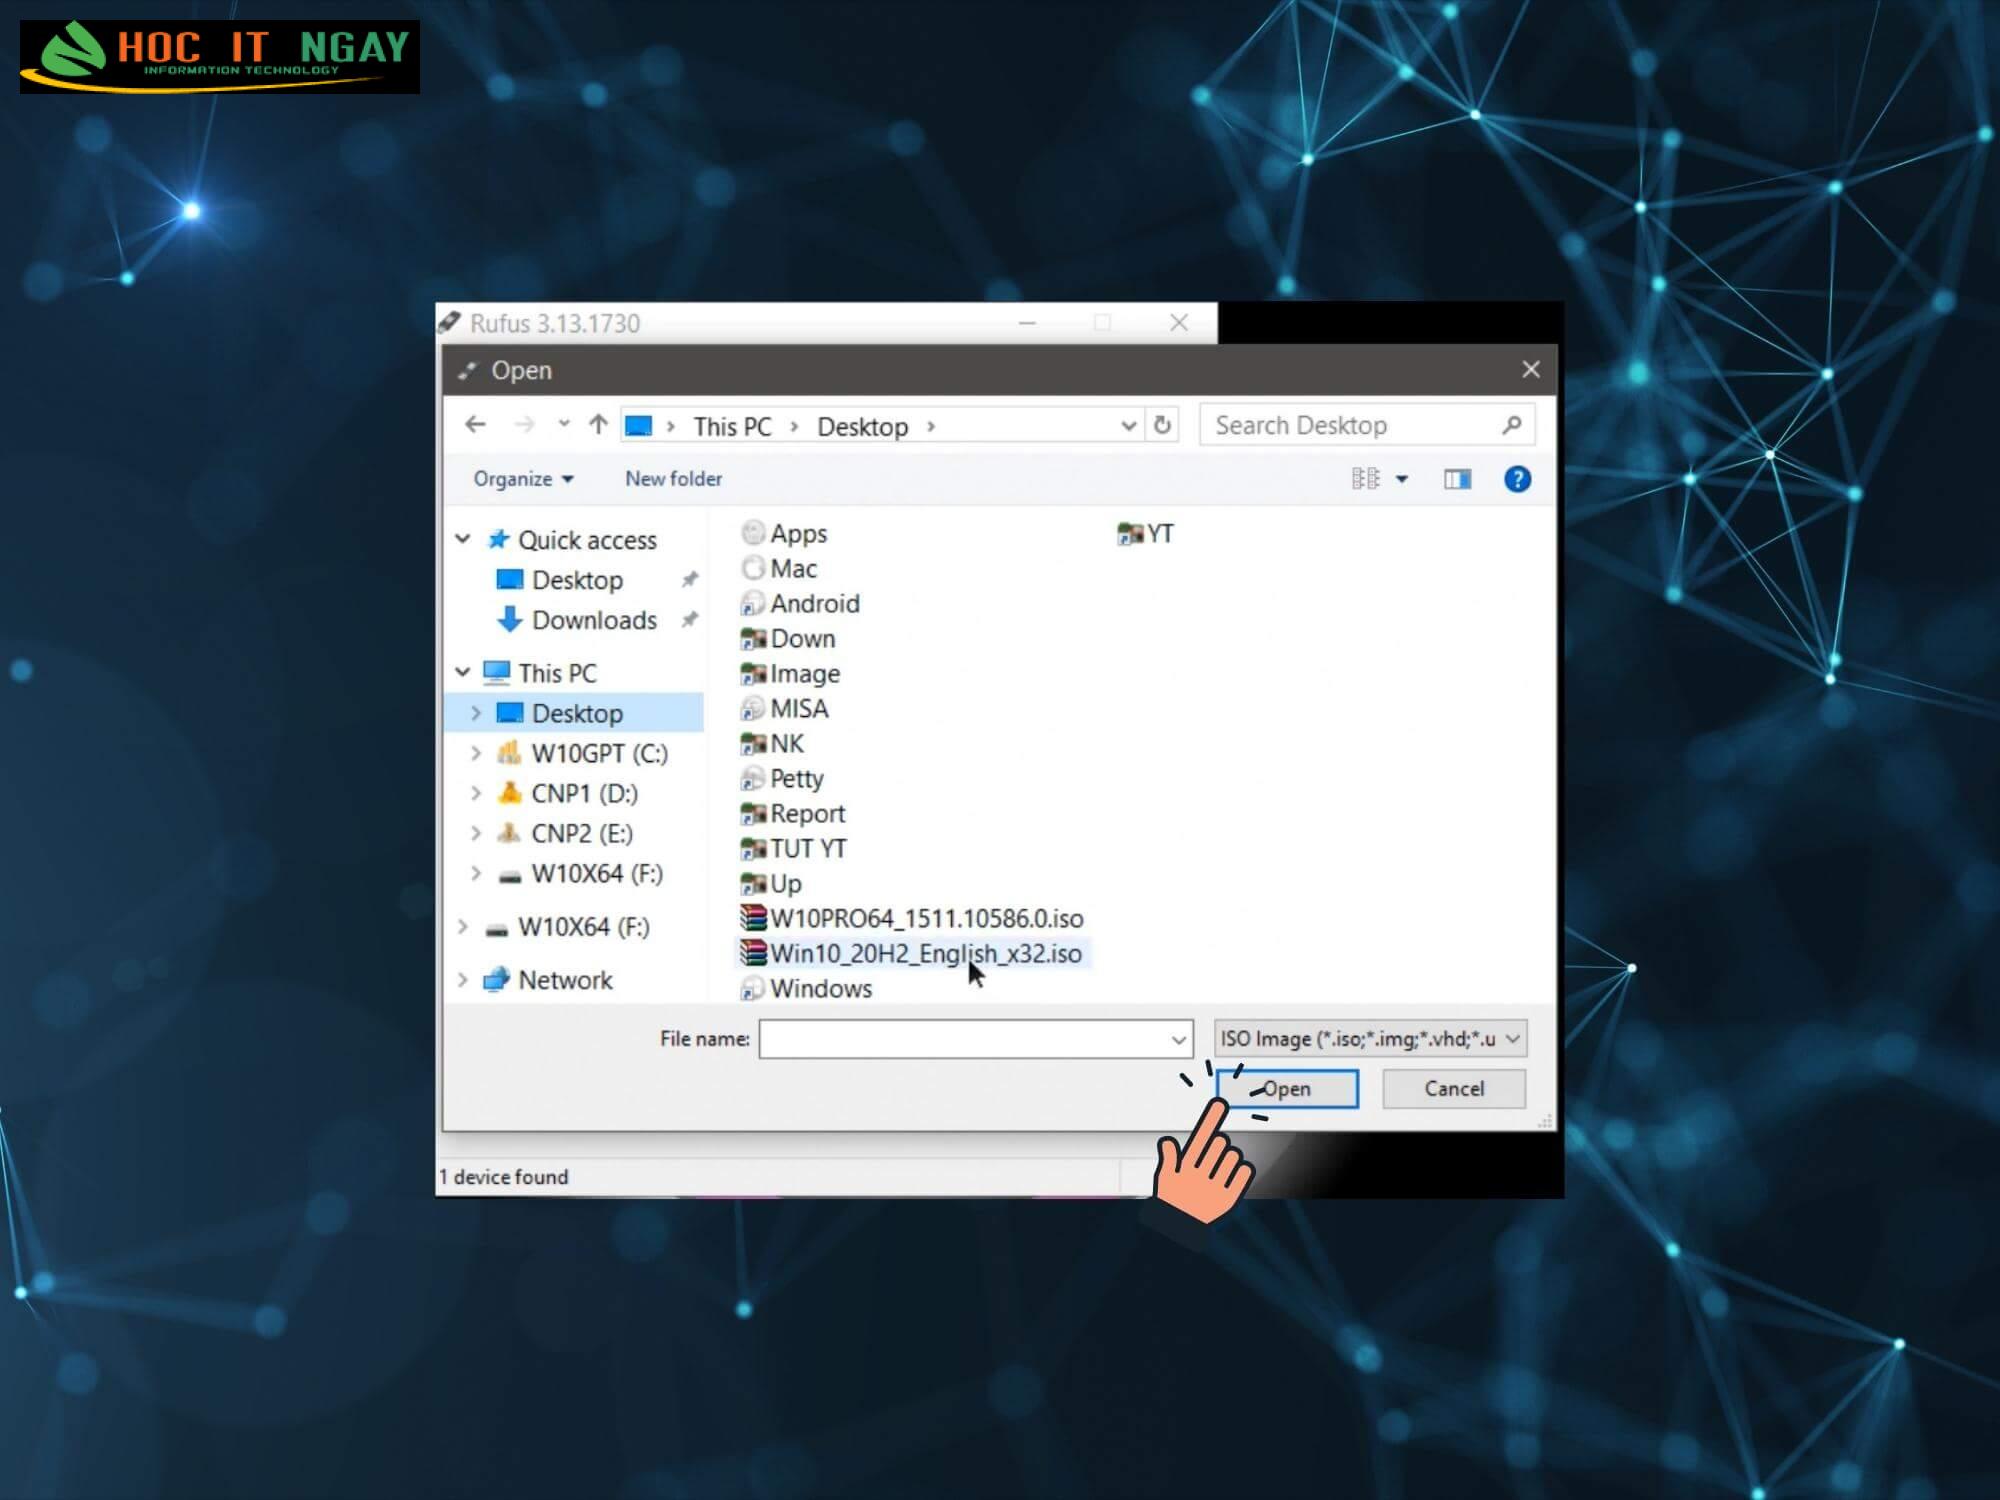Image resolution: width=2000 pixels, height=1500 pixels.
Task: Select the Mac folder shortcut
Action: 780,568
